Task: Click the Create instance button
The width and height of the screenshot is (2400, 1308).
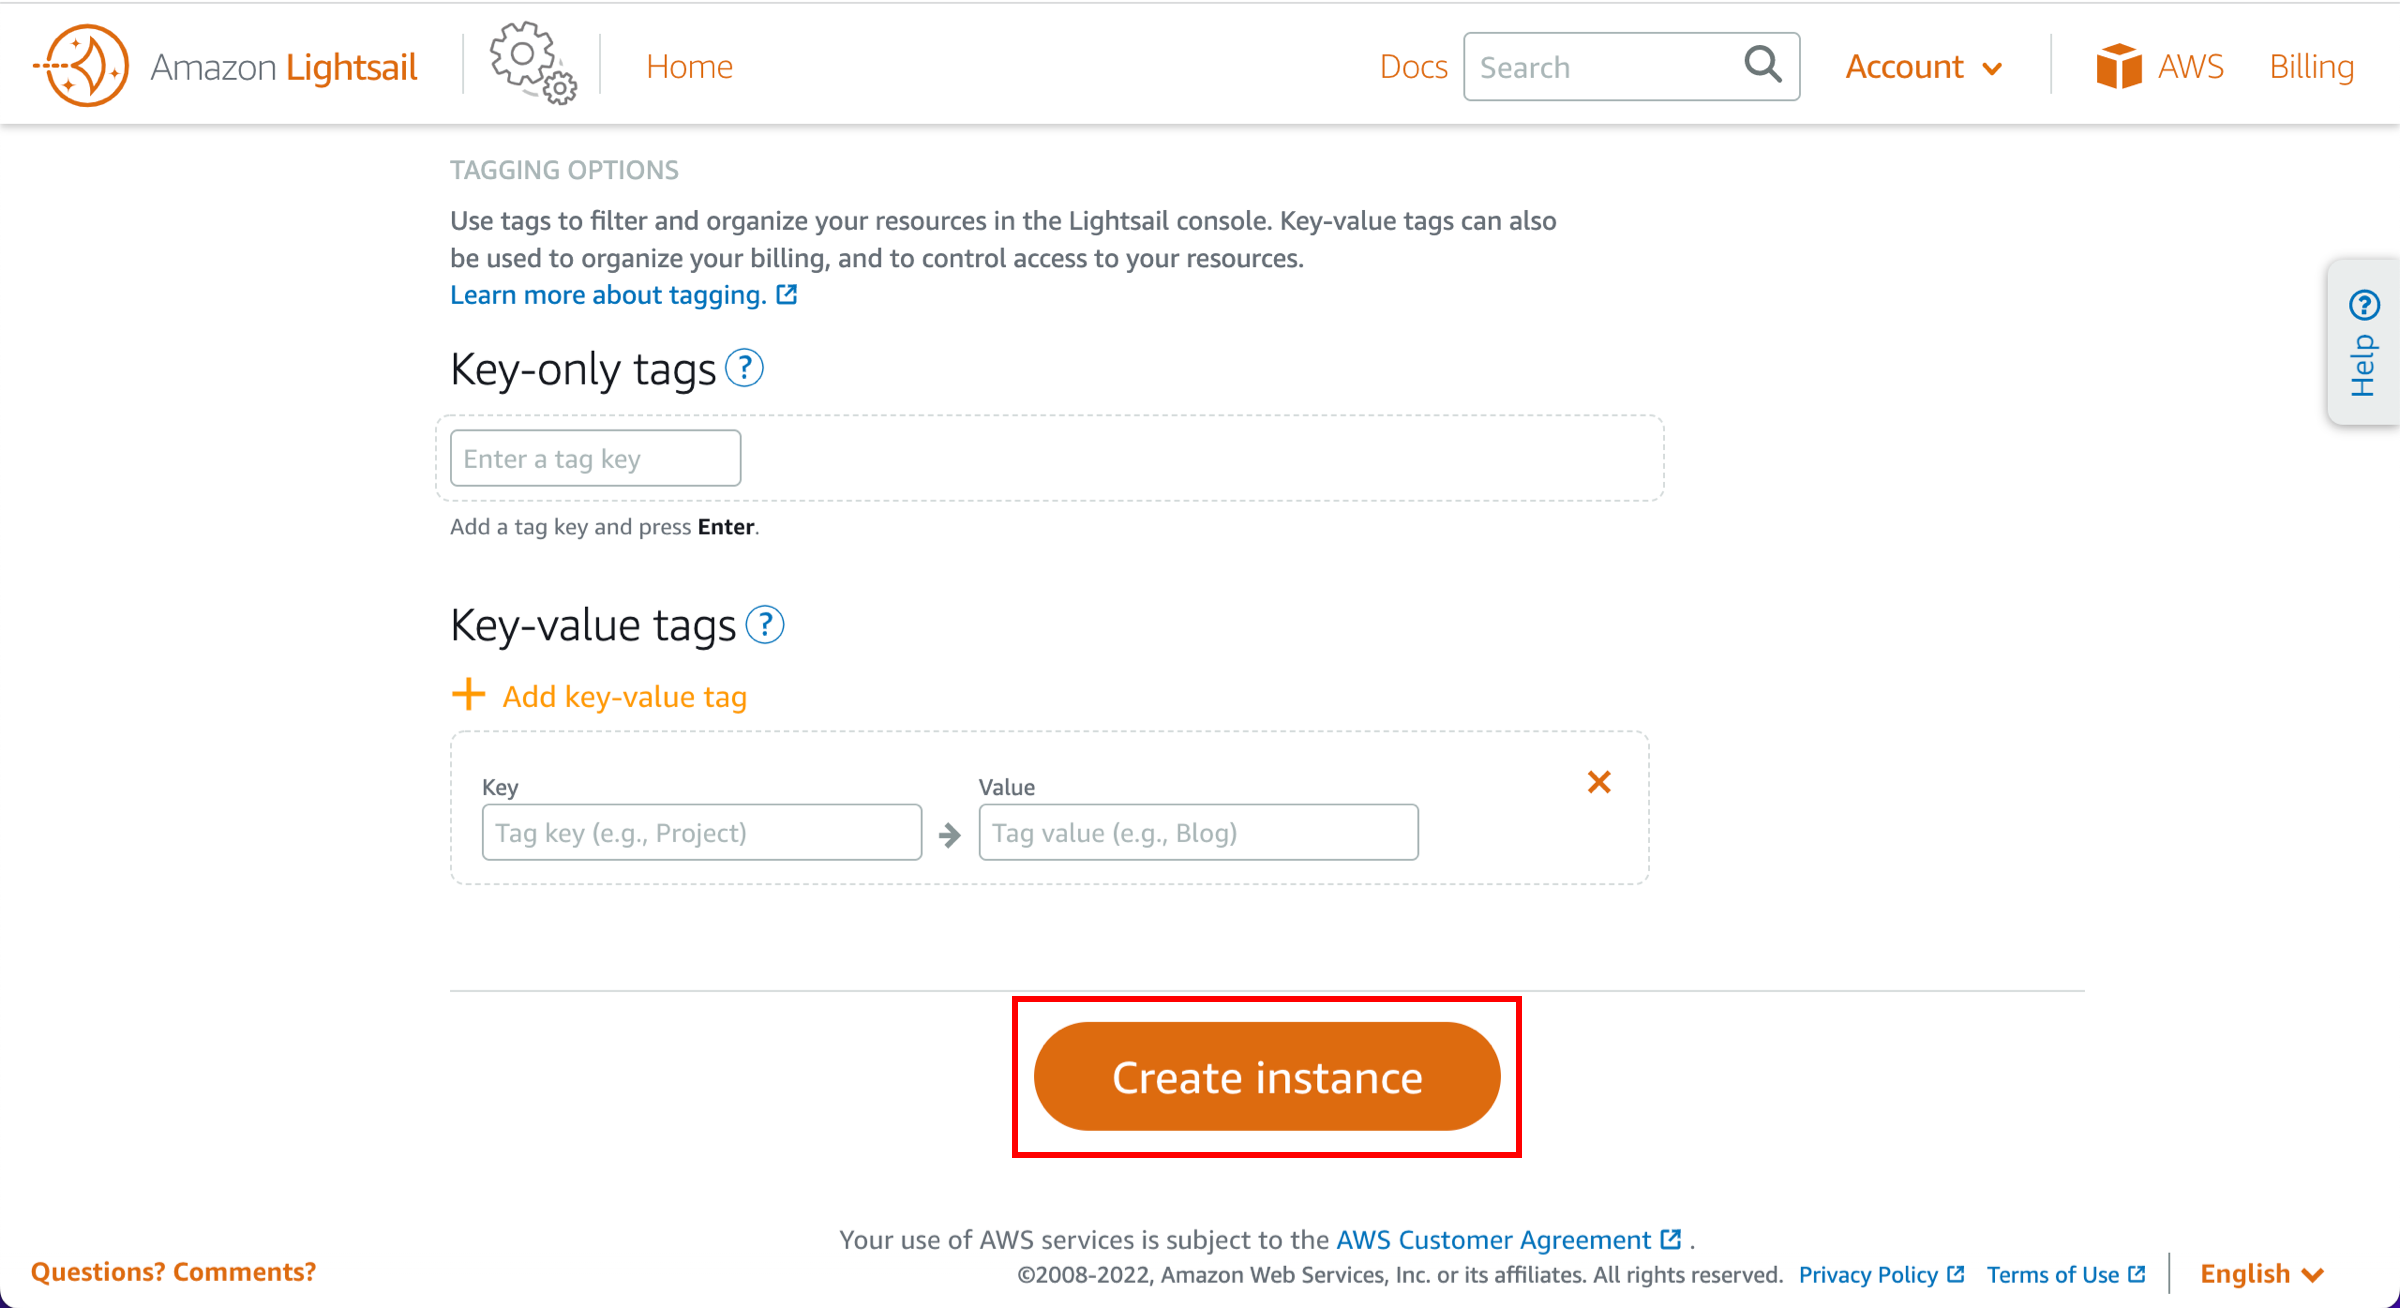Action: point(1267,1076)
